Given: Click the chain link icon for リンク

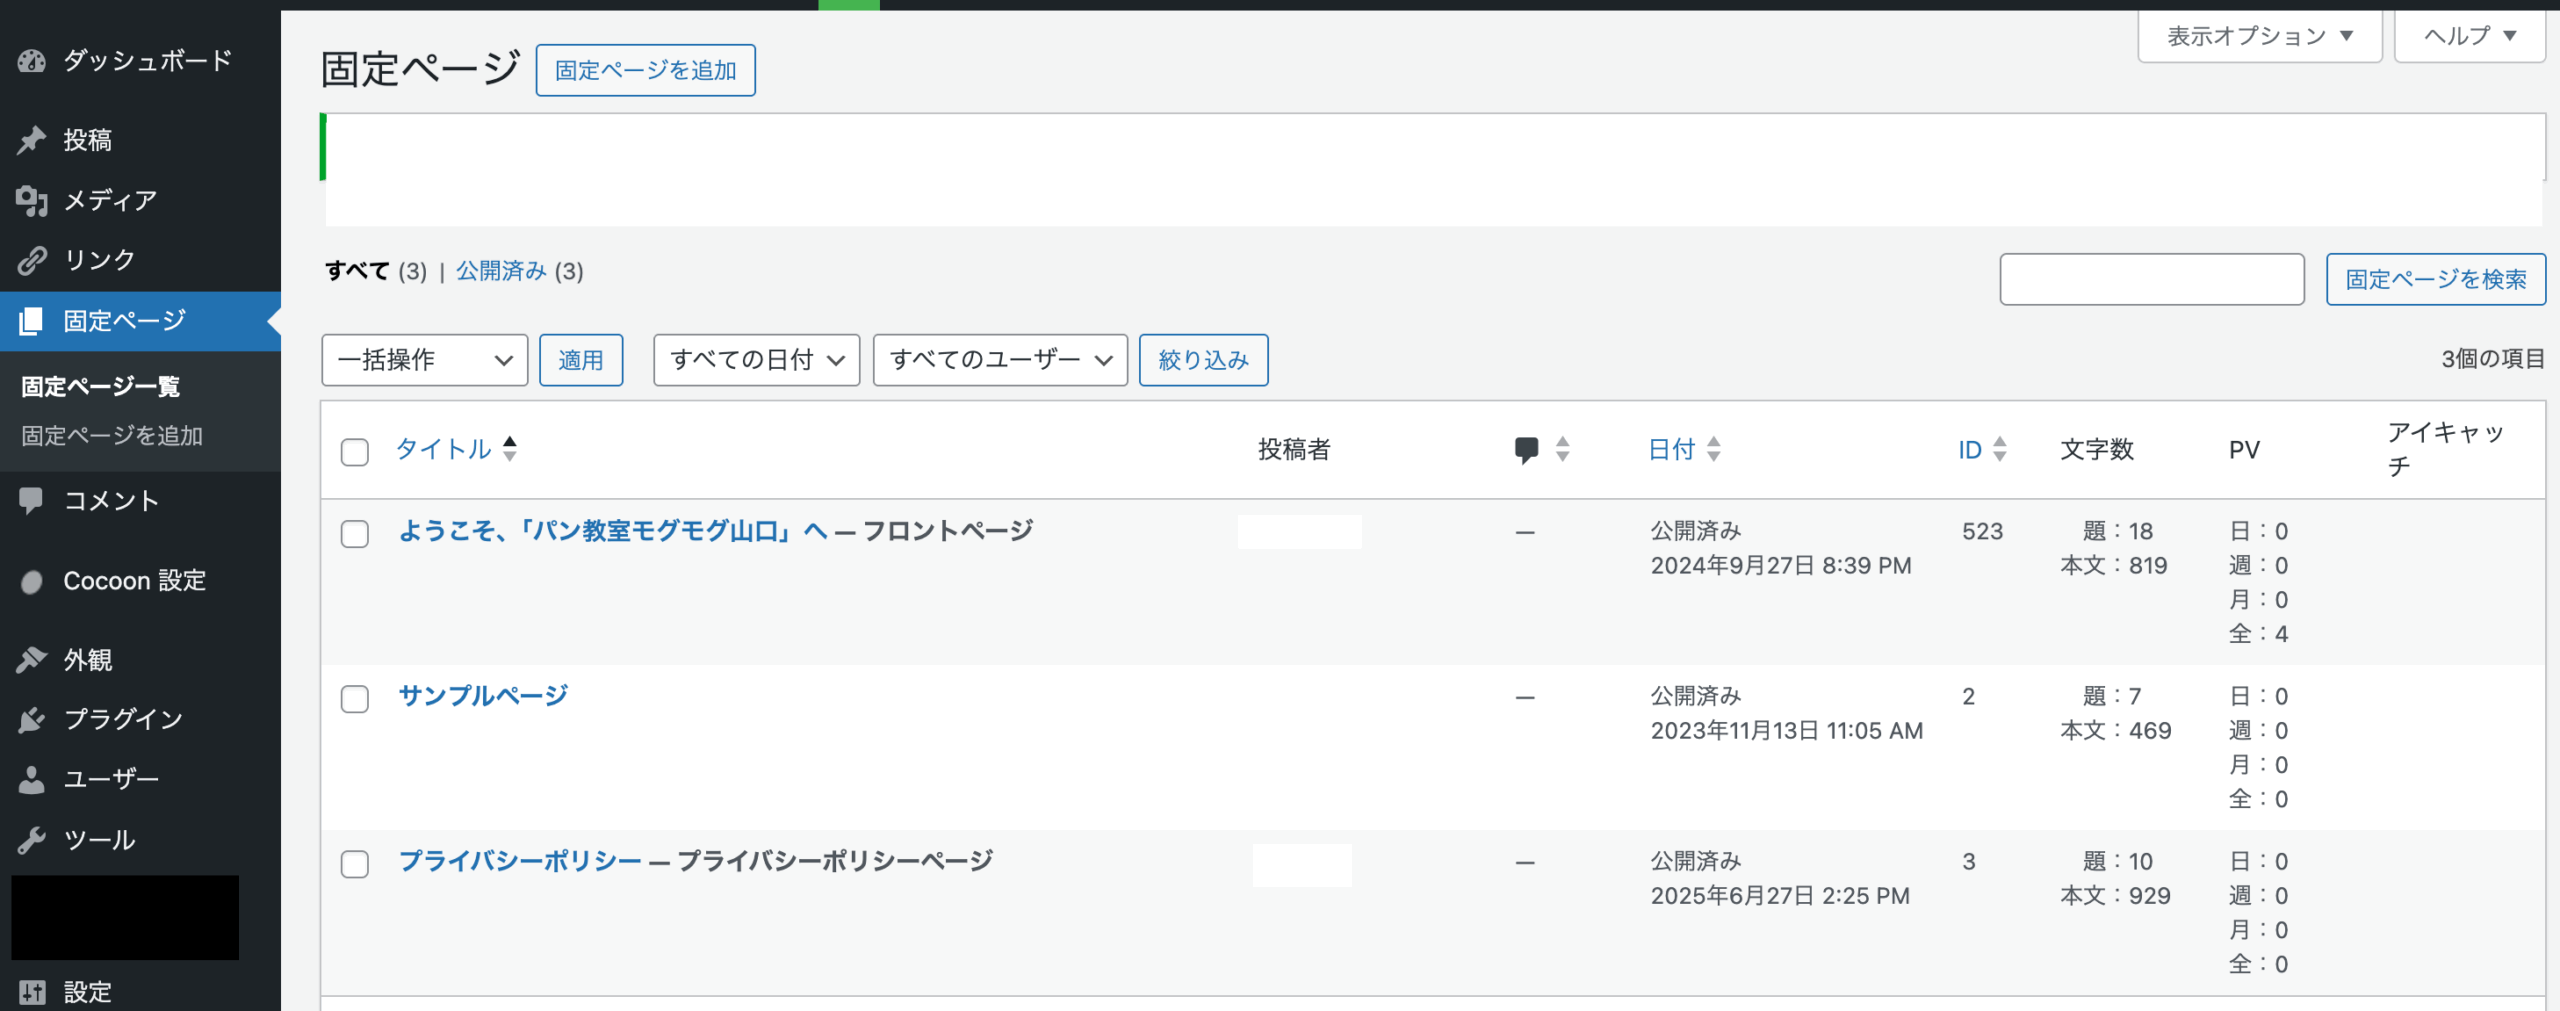Looking at the screenshot, I should pos(32,260).
